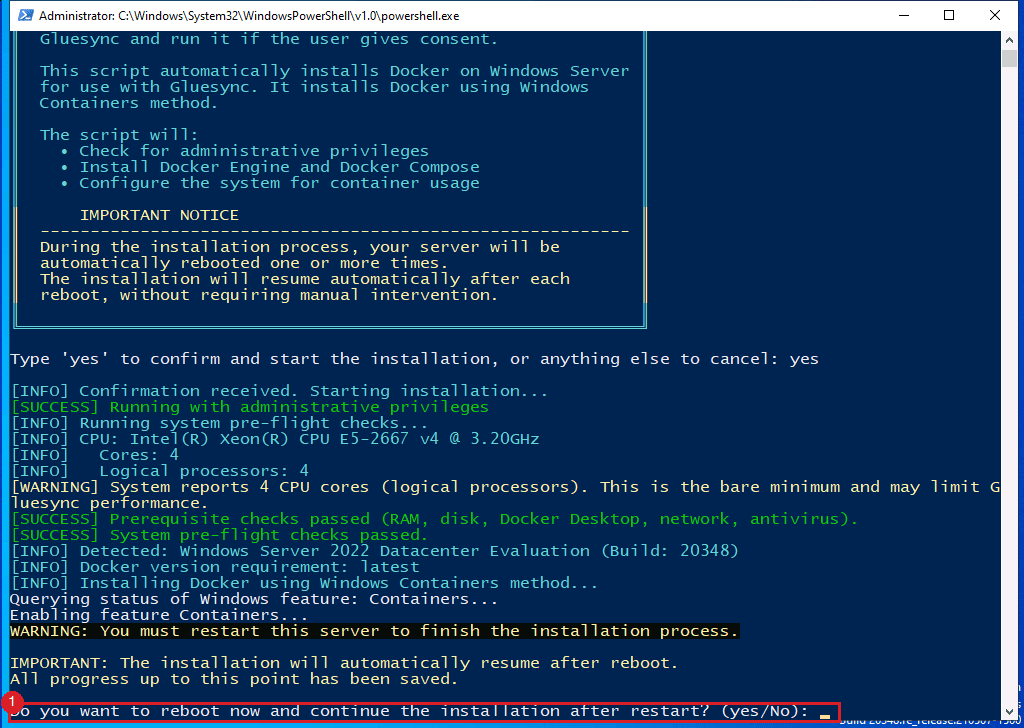Click the 'IMPORTANT NOTICE' heading
This screenshot has width=1024, height=728.
pyautogui.click(x=159, y=215)
